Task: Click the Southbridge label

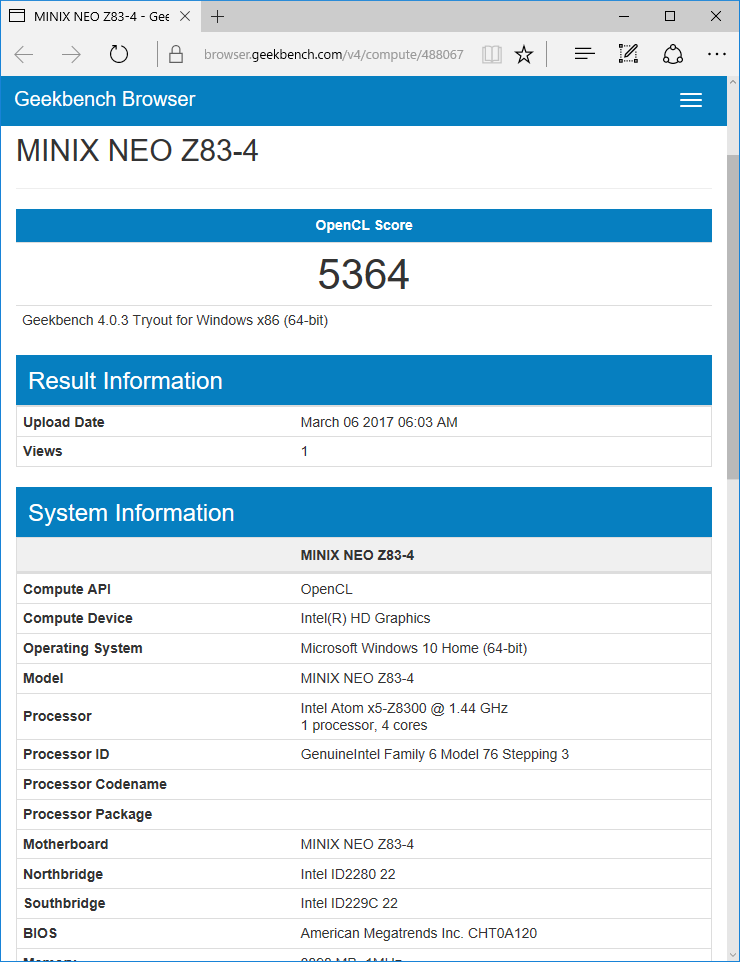Action: [64, 903]
